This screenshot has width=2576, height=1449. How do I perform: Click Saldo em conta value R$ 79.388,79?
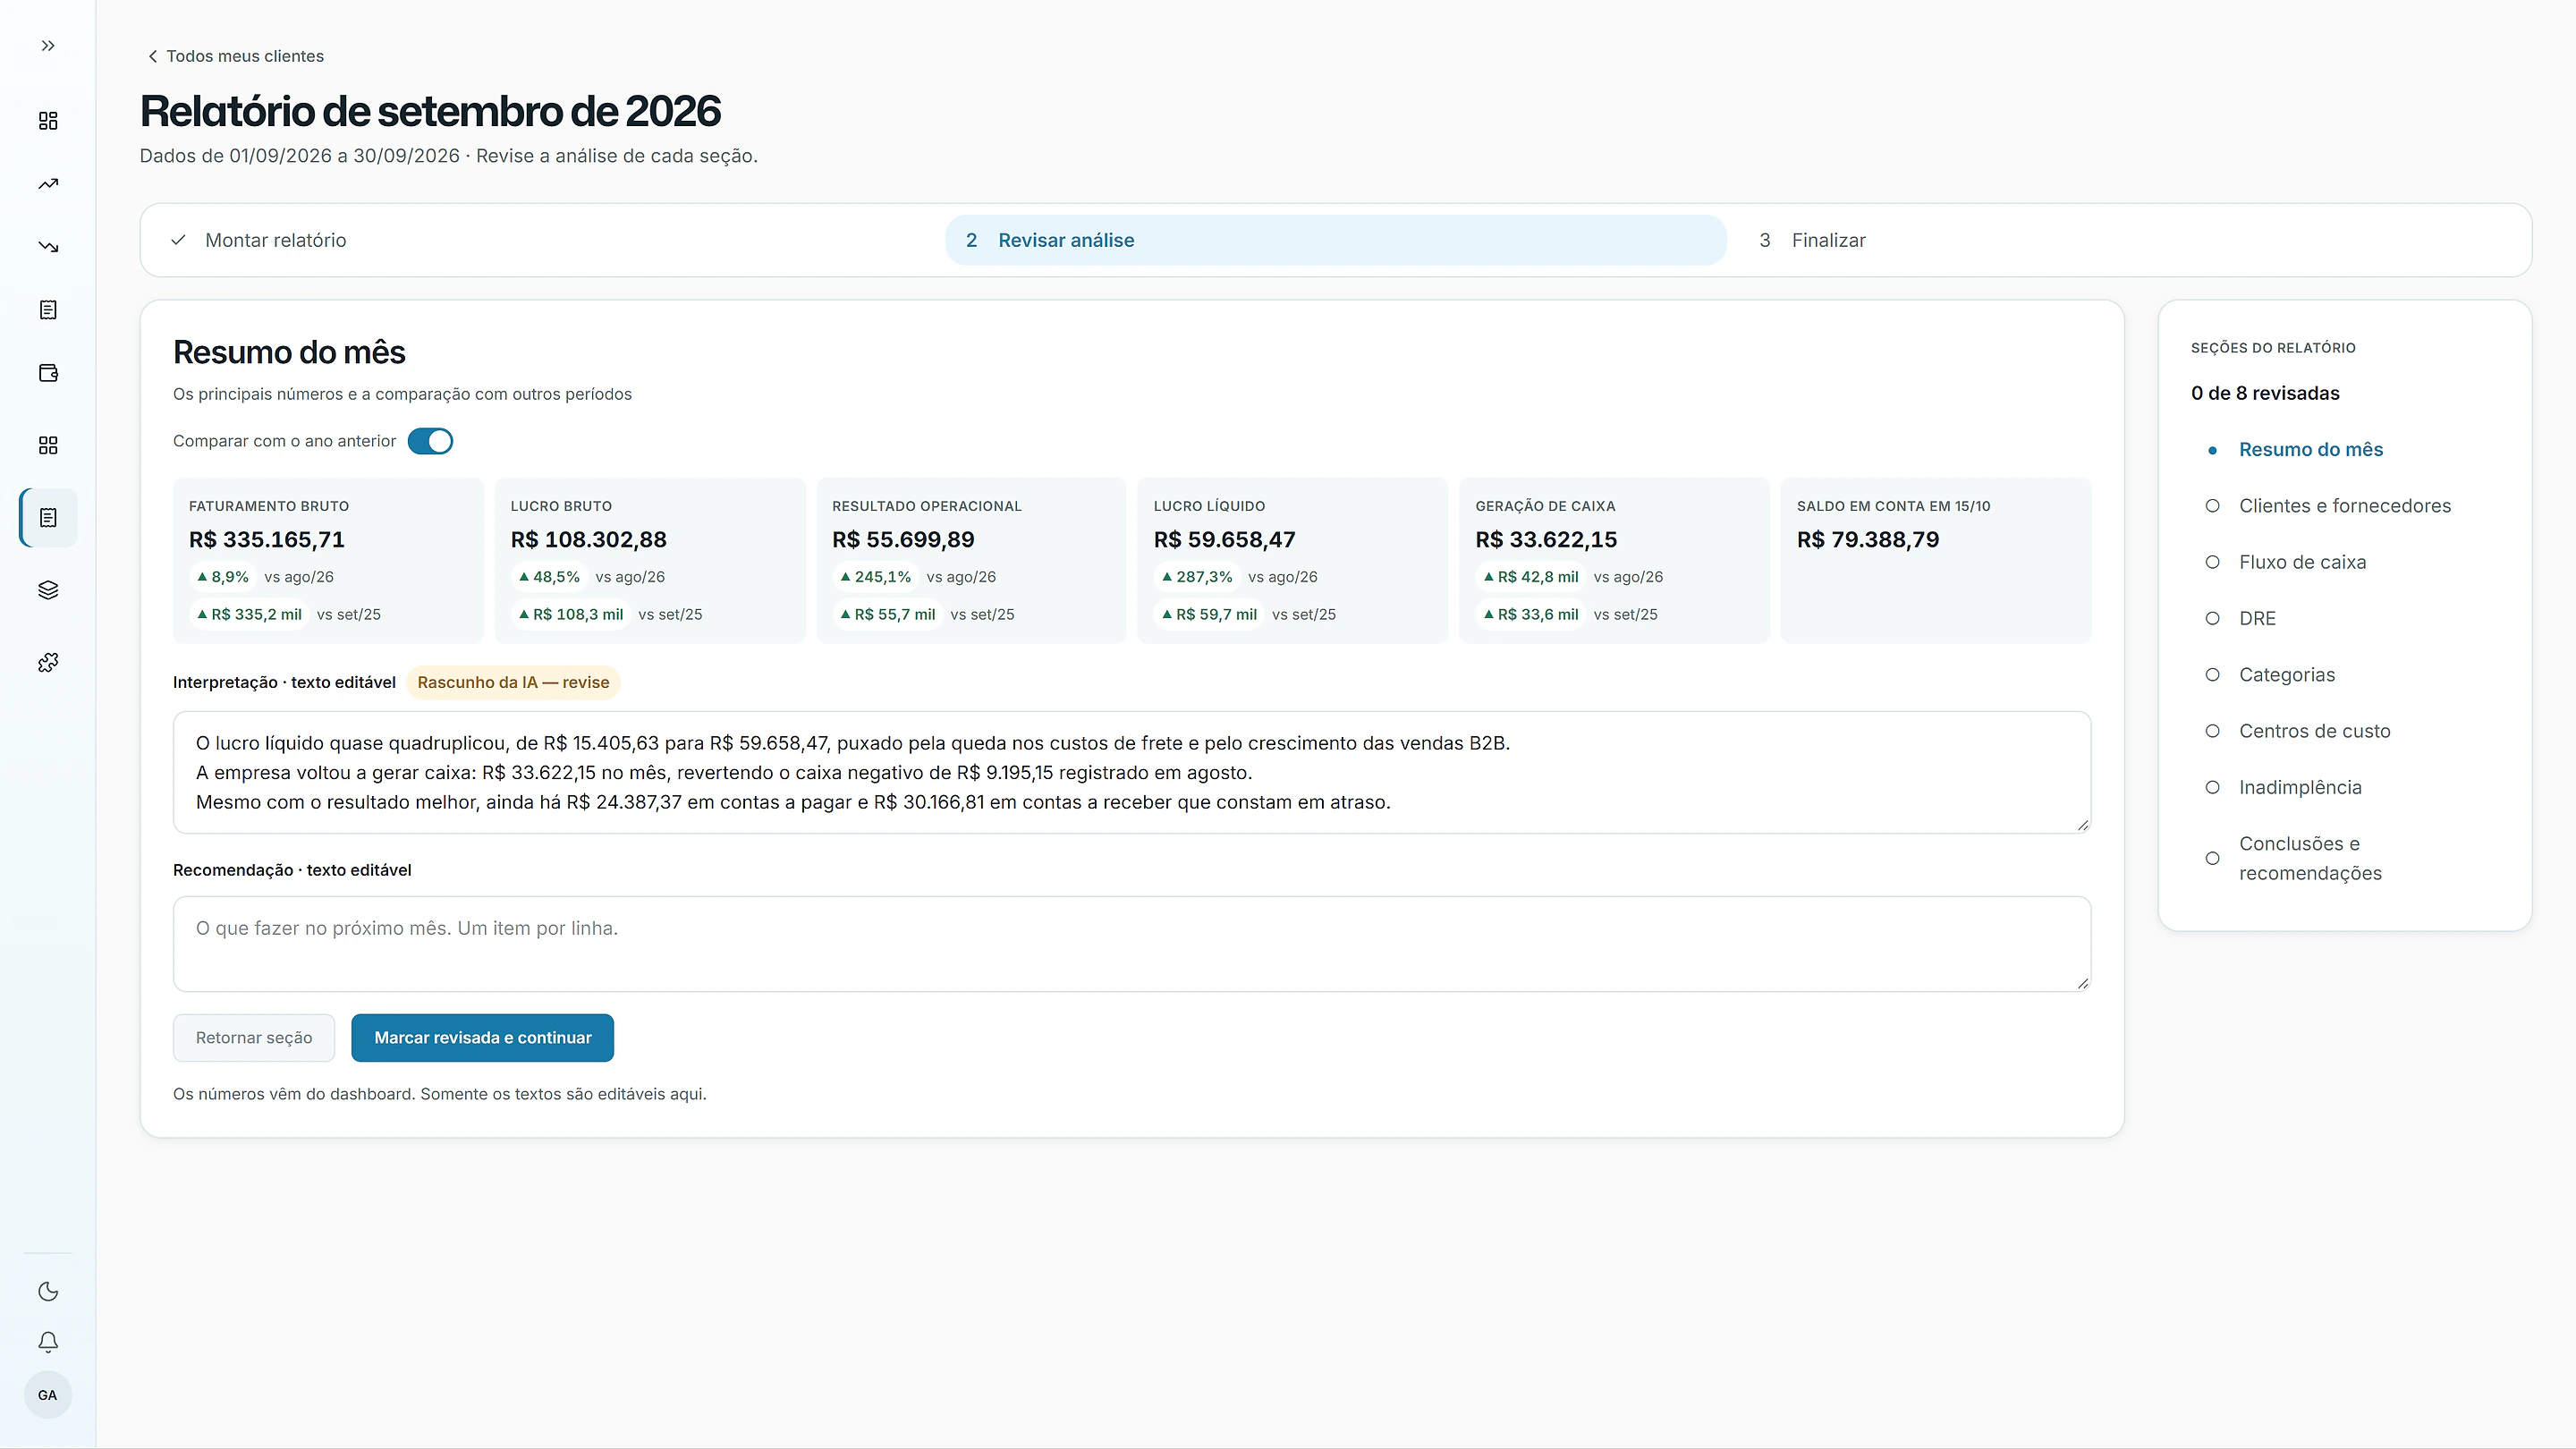pos(1868,540)
